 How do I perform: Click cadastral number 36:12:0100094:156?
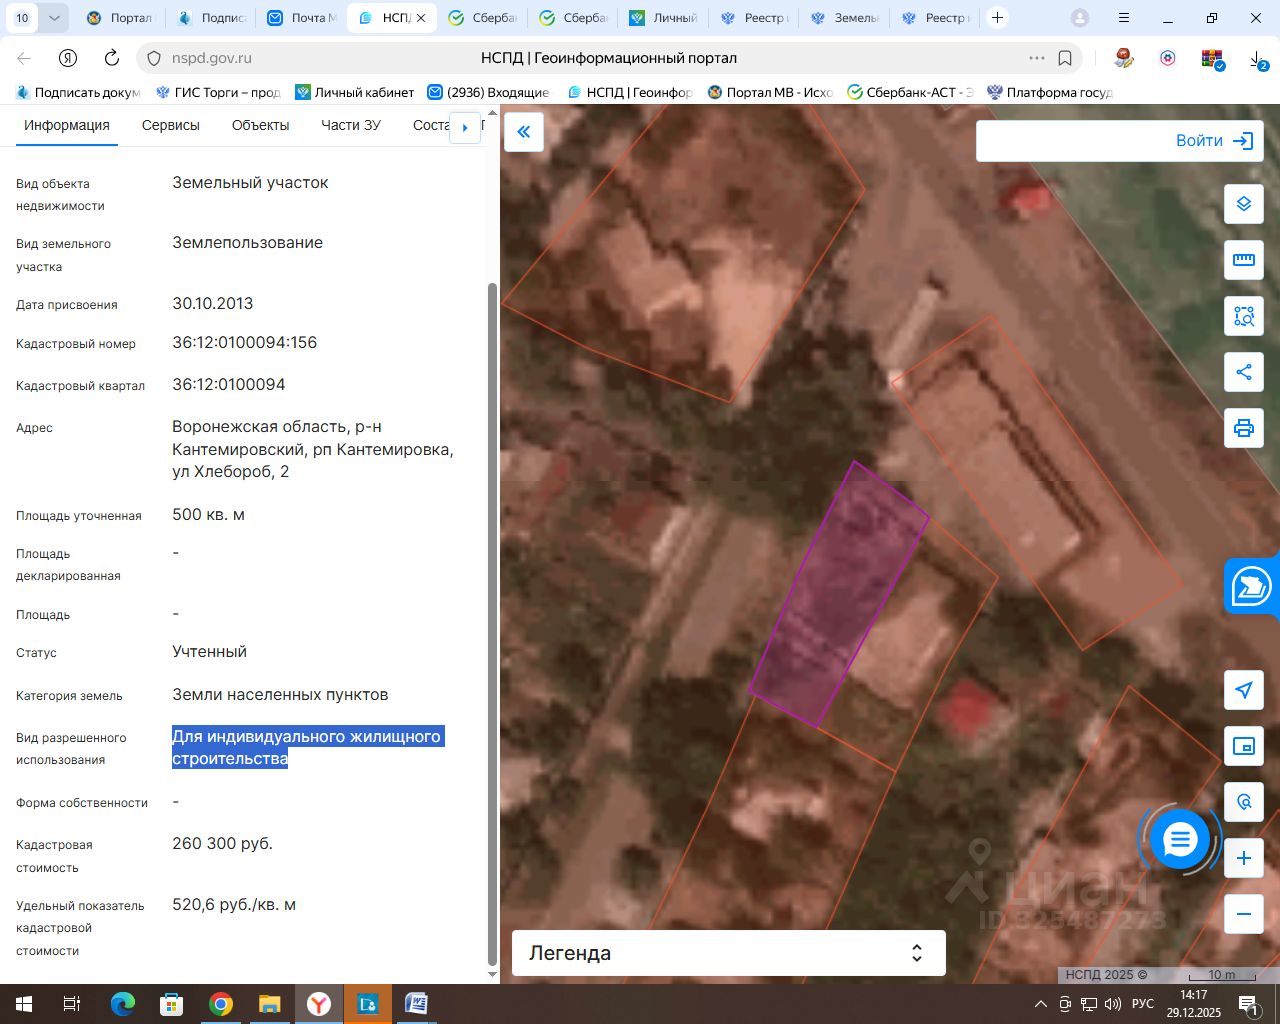(244, 342)
